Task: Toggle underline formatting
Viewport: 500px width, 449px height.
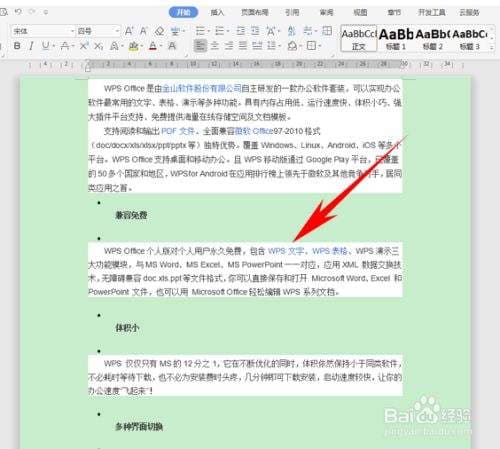Action: tap(46, 46)
